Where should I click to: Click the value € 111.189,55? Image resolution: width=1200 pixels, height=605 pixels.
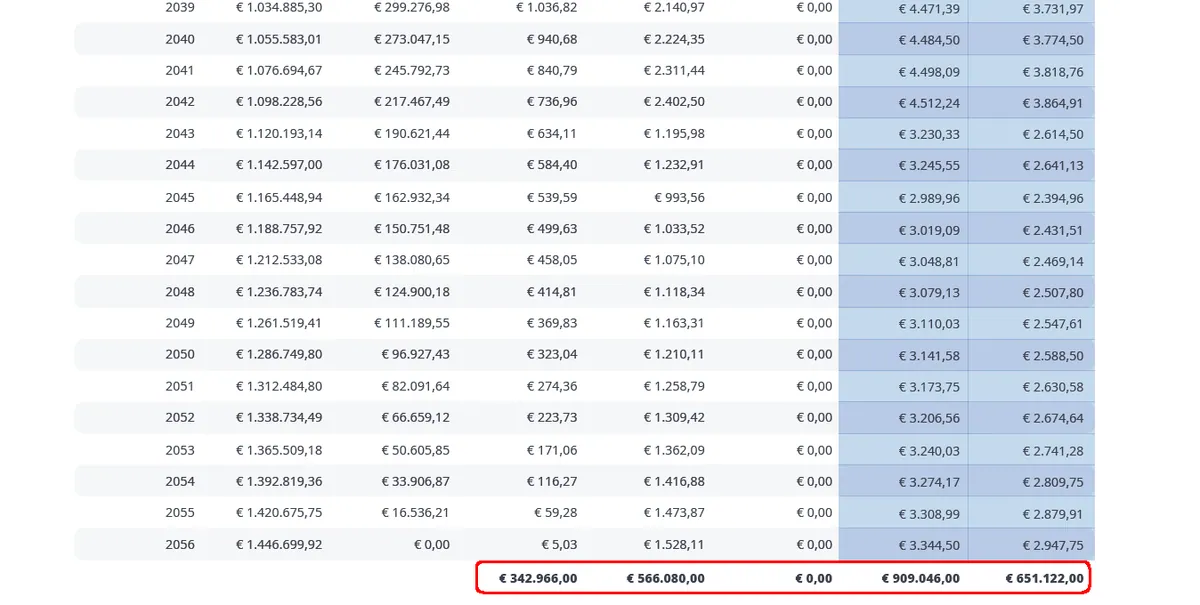412,323
